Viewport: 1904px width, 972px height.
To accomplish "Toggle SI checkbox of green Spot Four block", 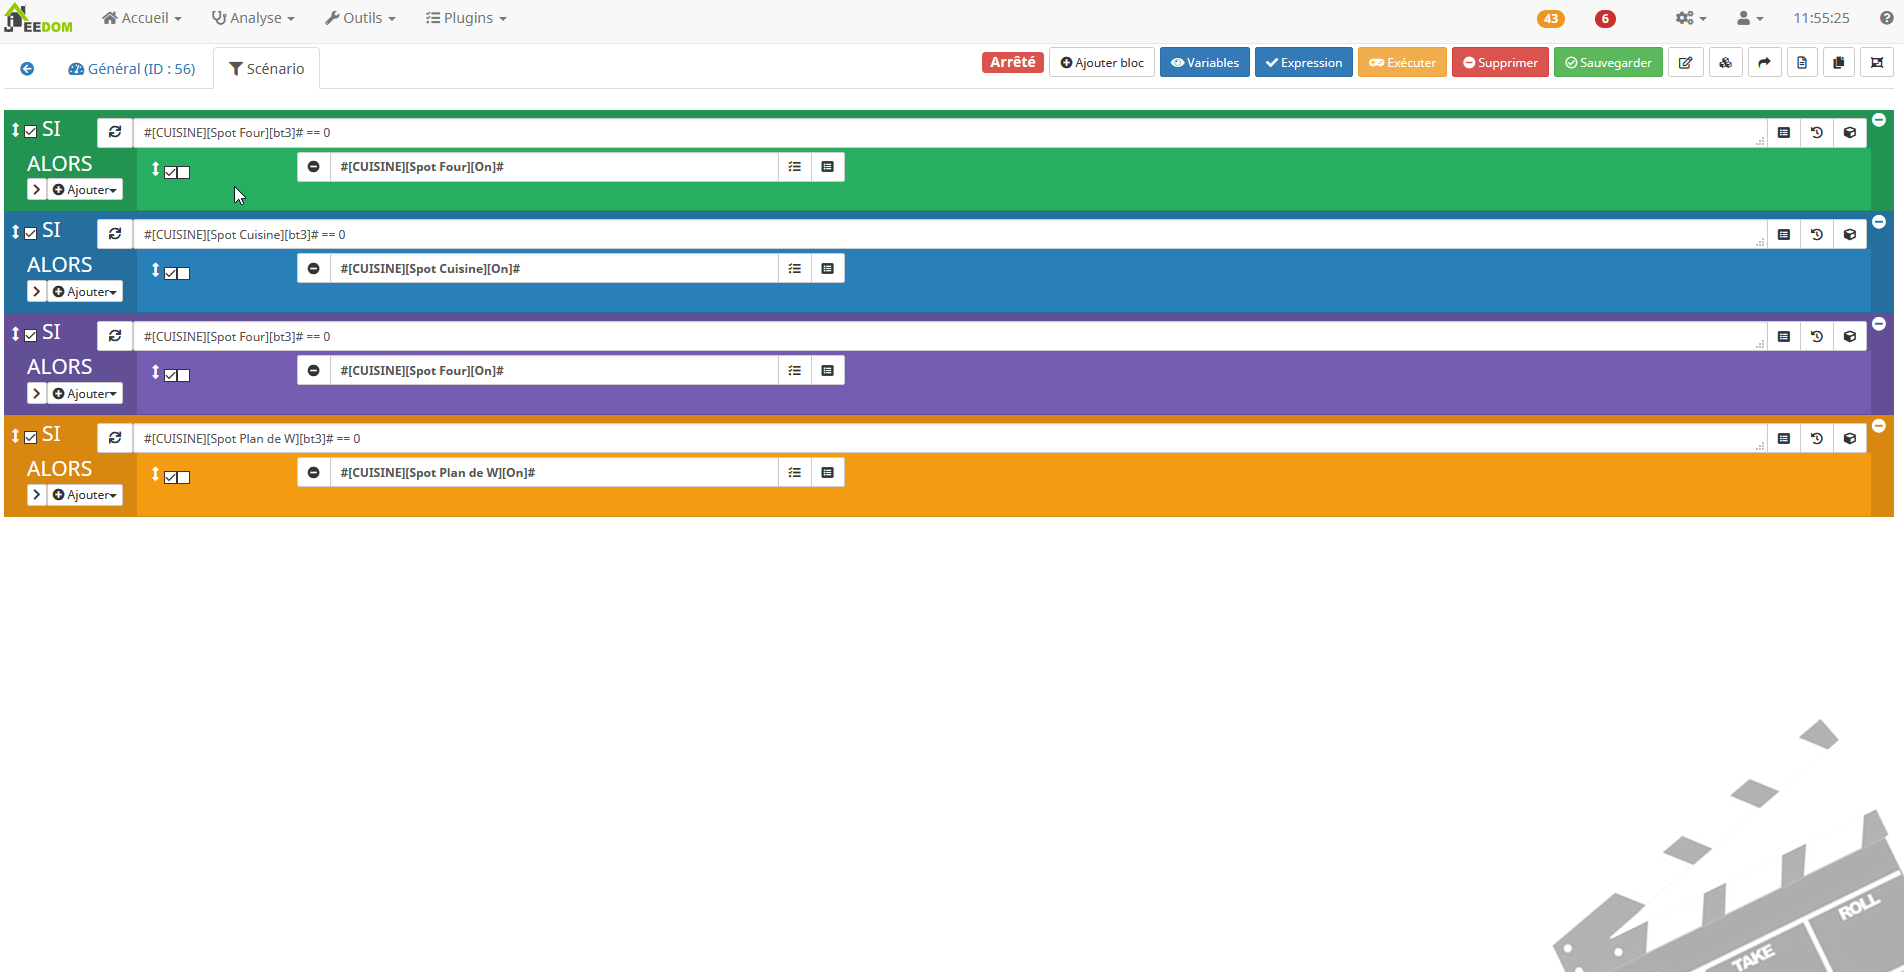I will point(31,131).
